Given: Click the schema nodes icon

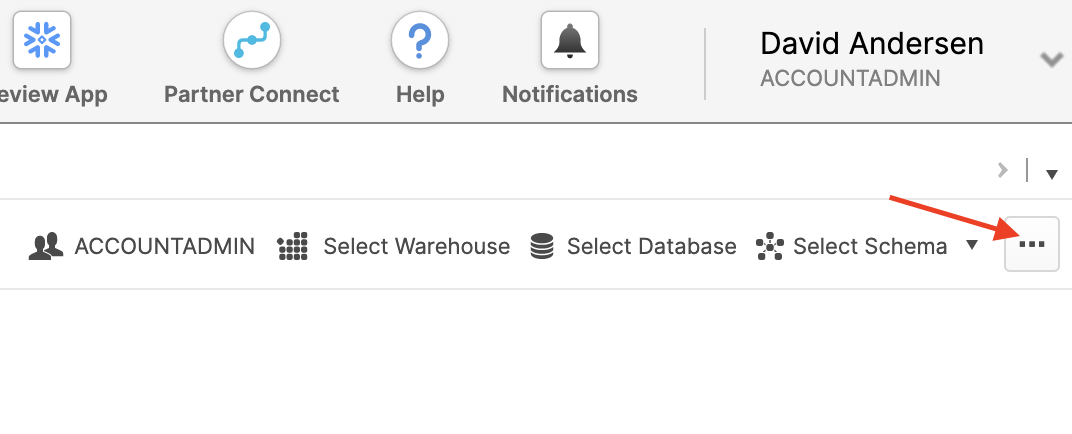Looking at the screenshot, I should (769, 246).
